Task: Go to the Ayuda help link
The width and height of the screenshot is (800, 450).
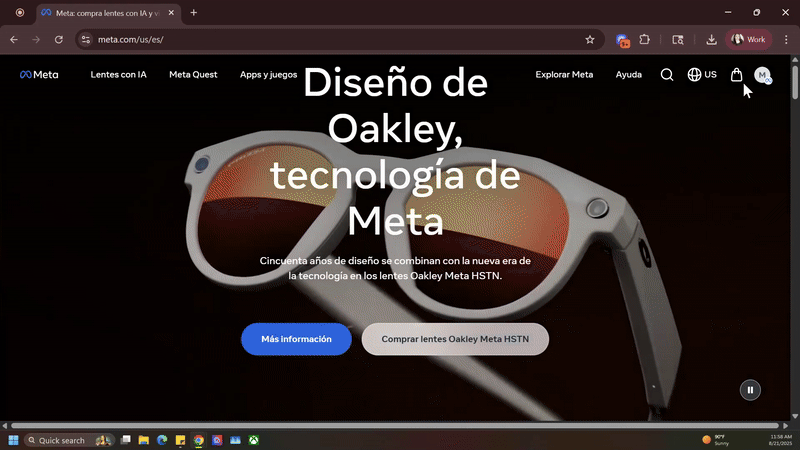Action: (x=629, y=75)
